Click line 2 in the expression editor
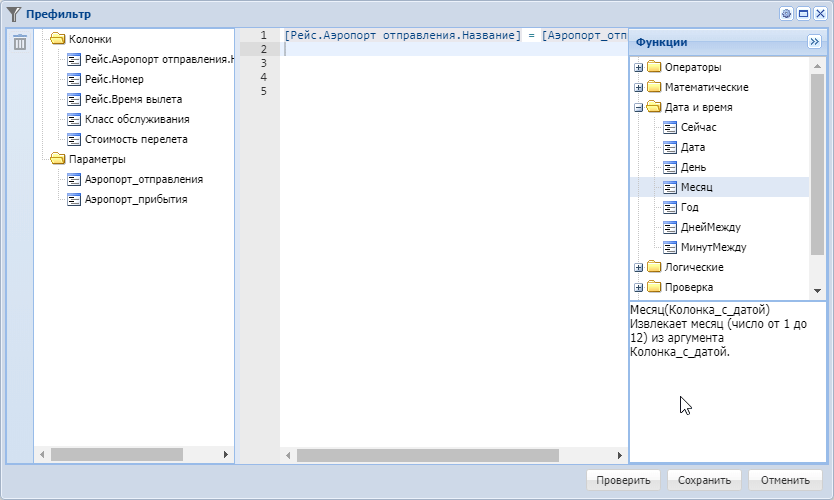834x500 pixels. tap(450, 49)
